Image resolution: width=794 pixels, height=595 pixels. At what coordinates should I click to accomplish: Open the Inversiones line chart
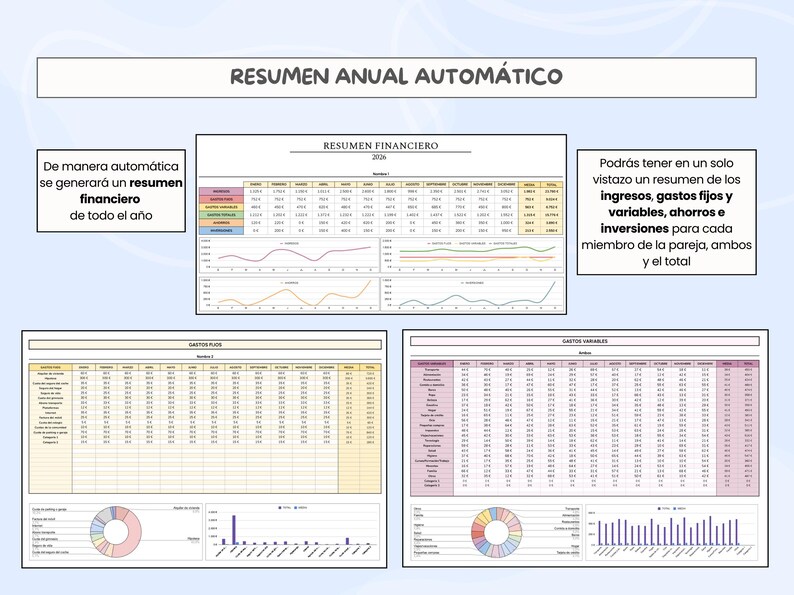tap(472, 294)
